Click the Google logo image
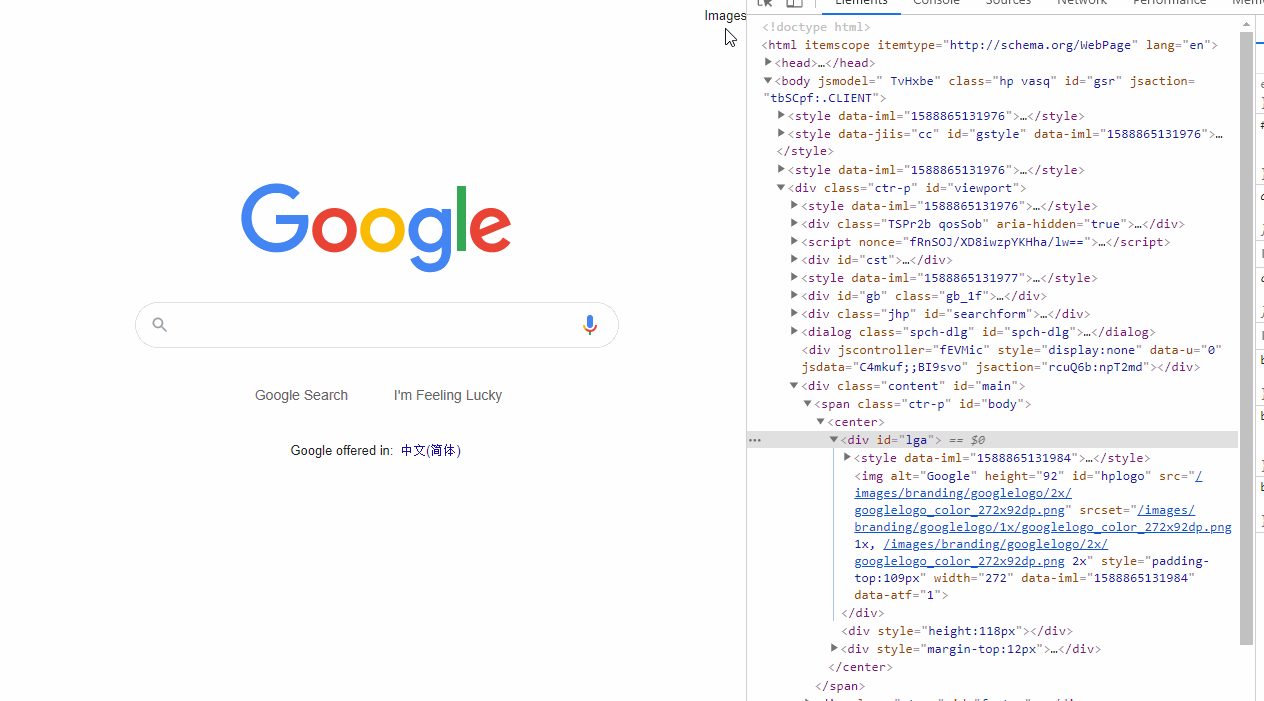Viewport: 1264px width, 701px height. (376, 228)
